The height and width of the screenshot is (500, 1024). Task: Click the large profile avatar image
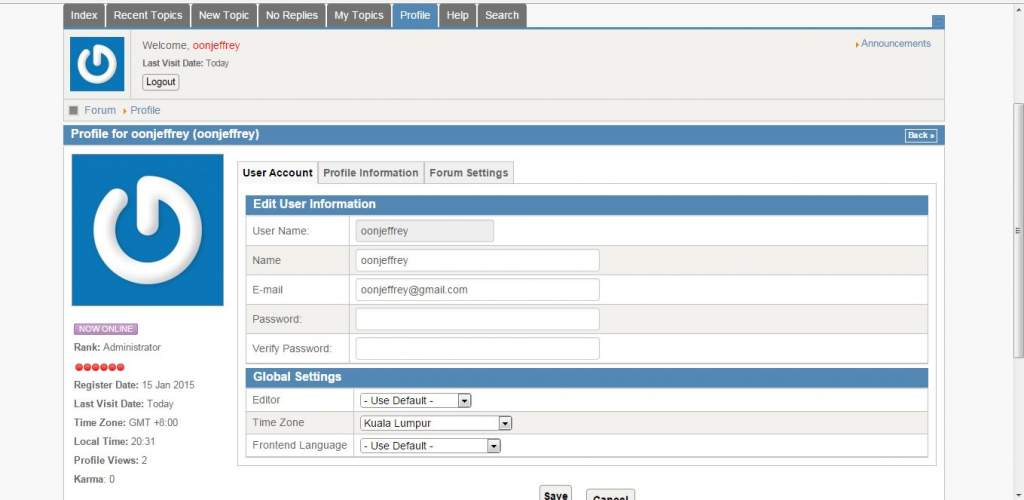point(148,230)
